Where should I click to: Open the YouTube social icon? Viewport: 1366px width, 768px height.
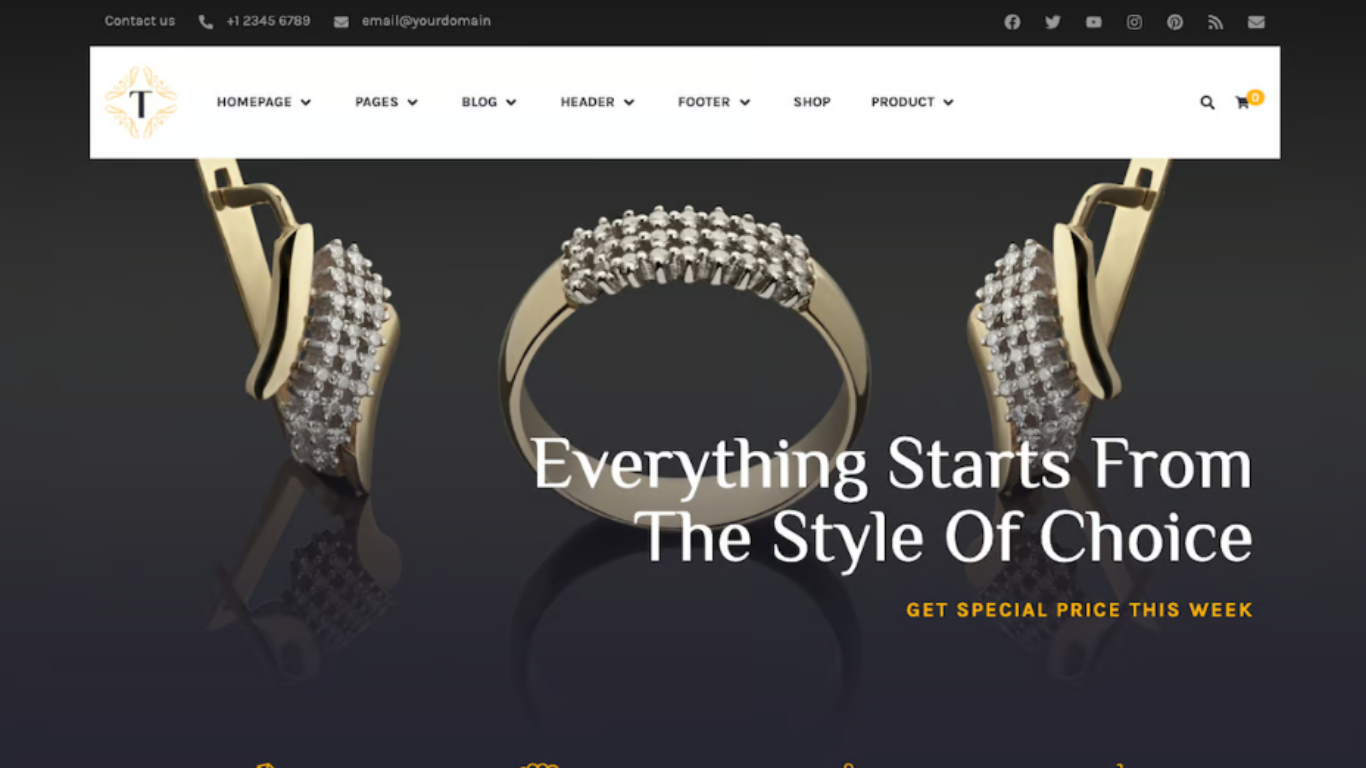coord(1094,22)
